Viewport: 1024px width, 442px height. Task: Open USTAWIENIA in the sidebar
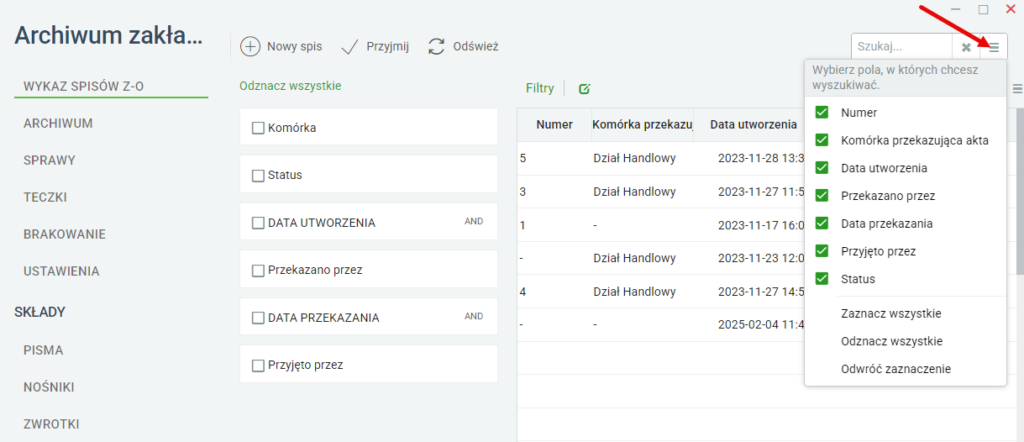[x=61, y=271]
